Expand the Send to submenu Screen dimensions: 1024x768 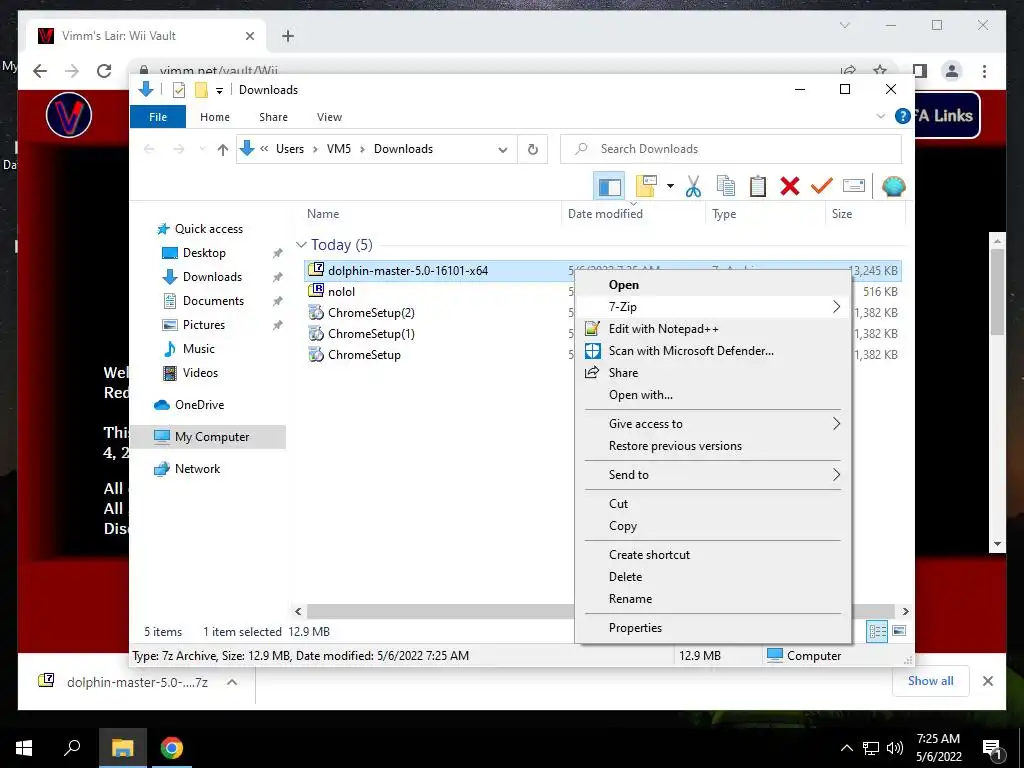pyautogui.click(x=714, y=475)
